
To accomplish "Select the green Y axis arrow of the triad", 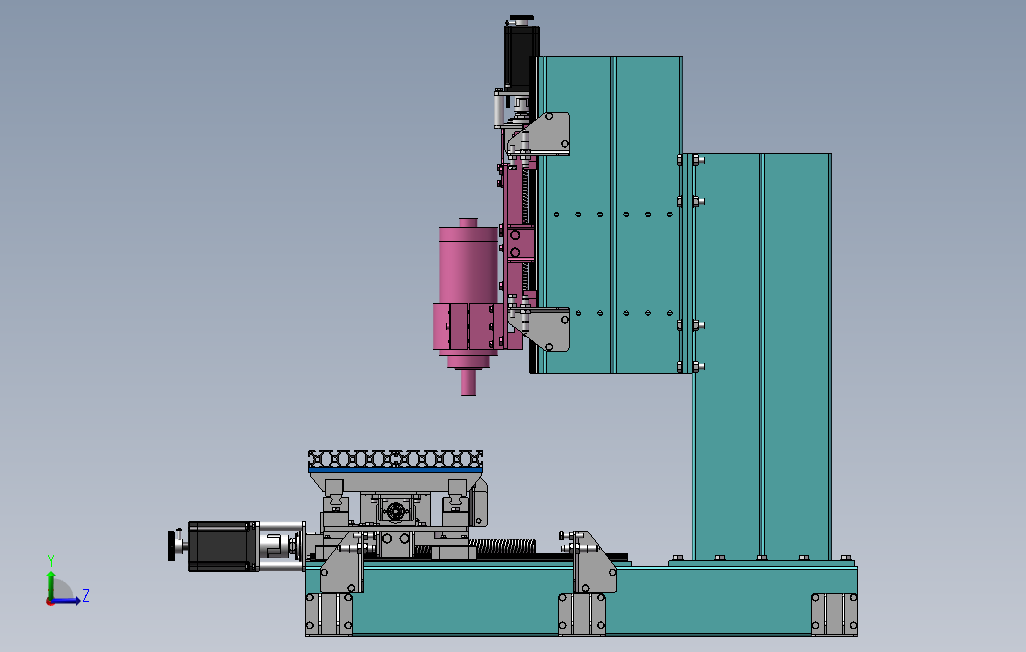I will tap(50, 585).
